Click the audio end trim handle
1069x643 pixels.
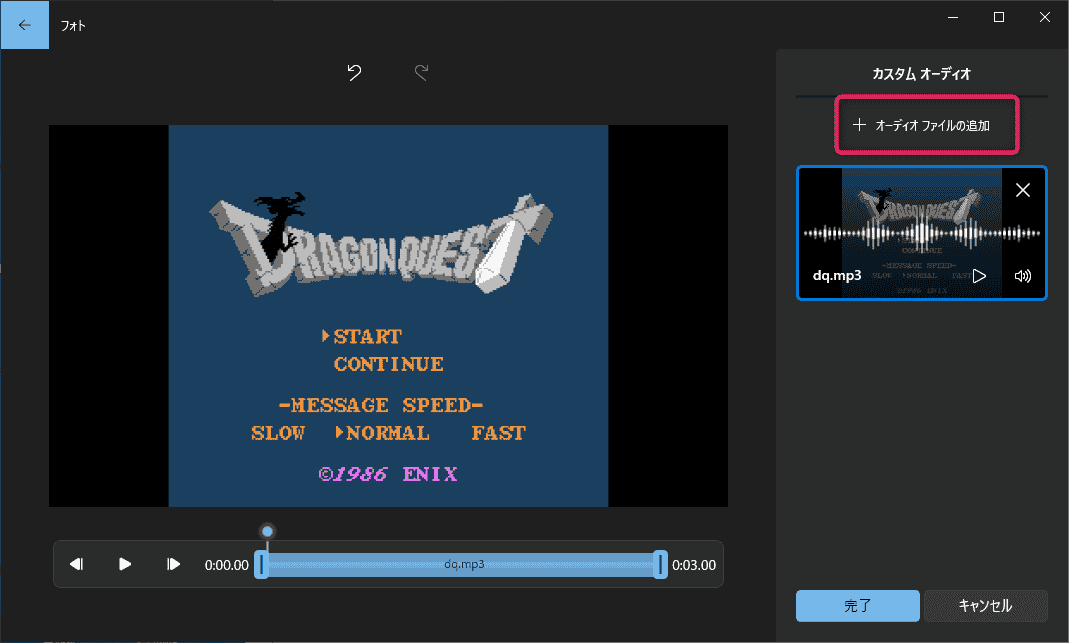coord(660,565)
